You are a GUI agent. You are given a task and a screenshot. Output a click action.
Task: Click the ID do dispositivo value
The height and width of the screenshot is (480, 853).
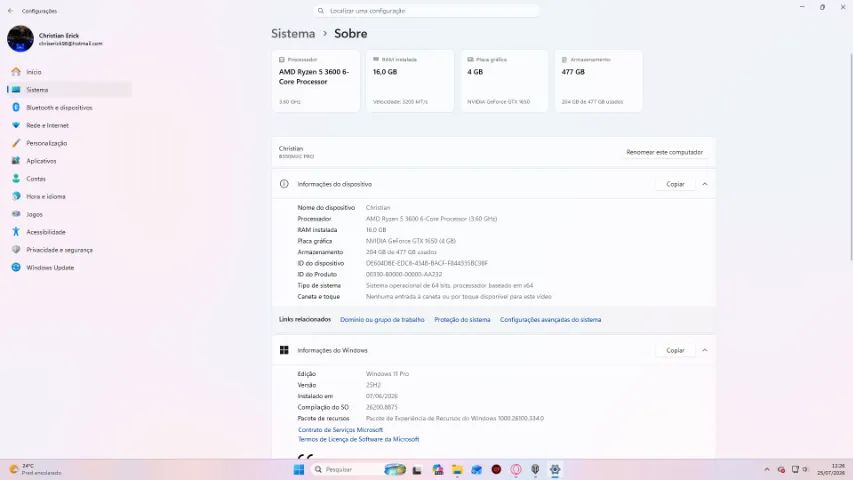426,263
